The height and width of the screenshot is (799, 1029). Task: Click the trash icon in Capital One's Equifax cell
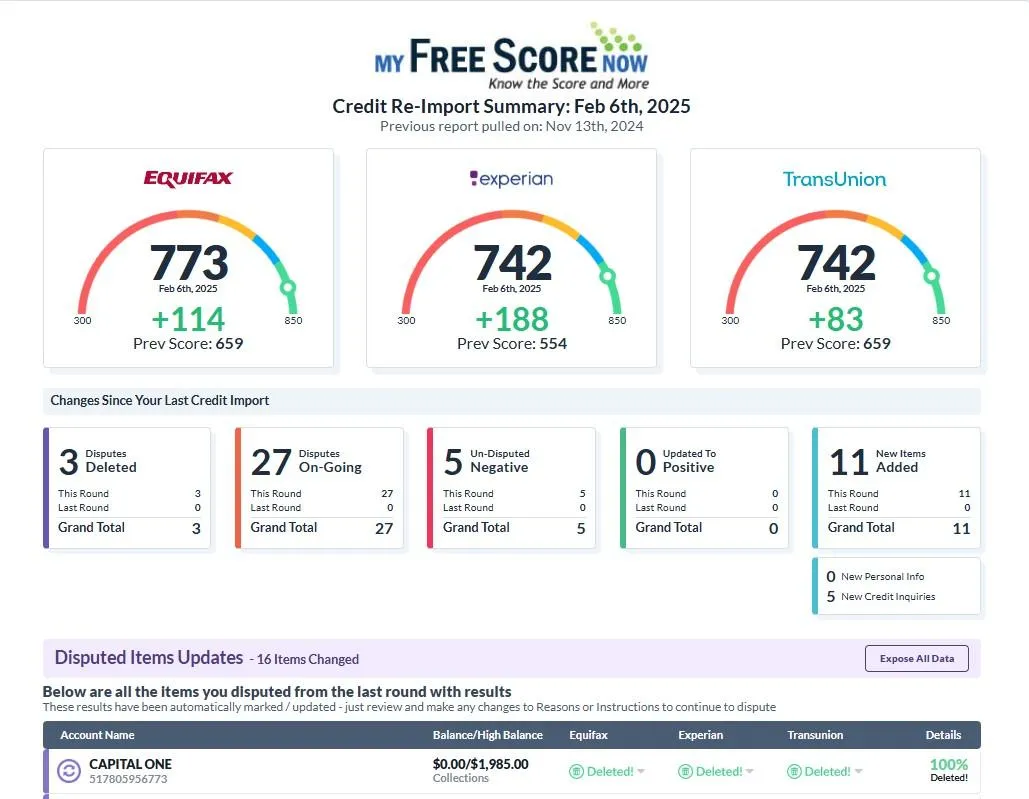tap(576, 771)
